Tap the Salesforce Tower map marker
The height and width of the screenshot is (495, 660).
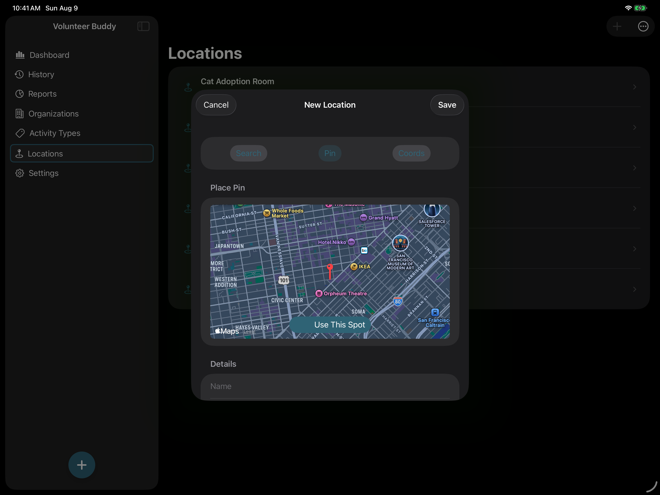click(x=432, y=209)
